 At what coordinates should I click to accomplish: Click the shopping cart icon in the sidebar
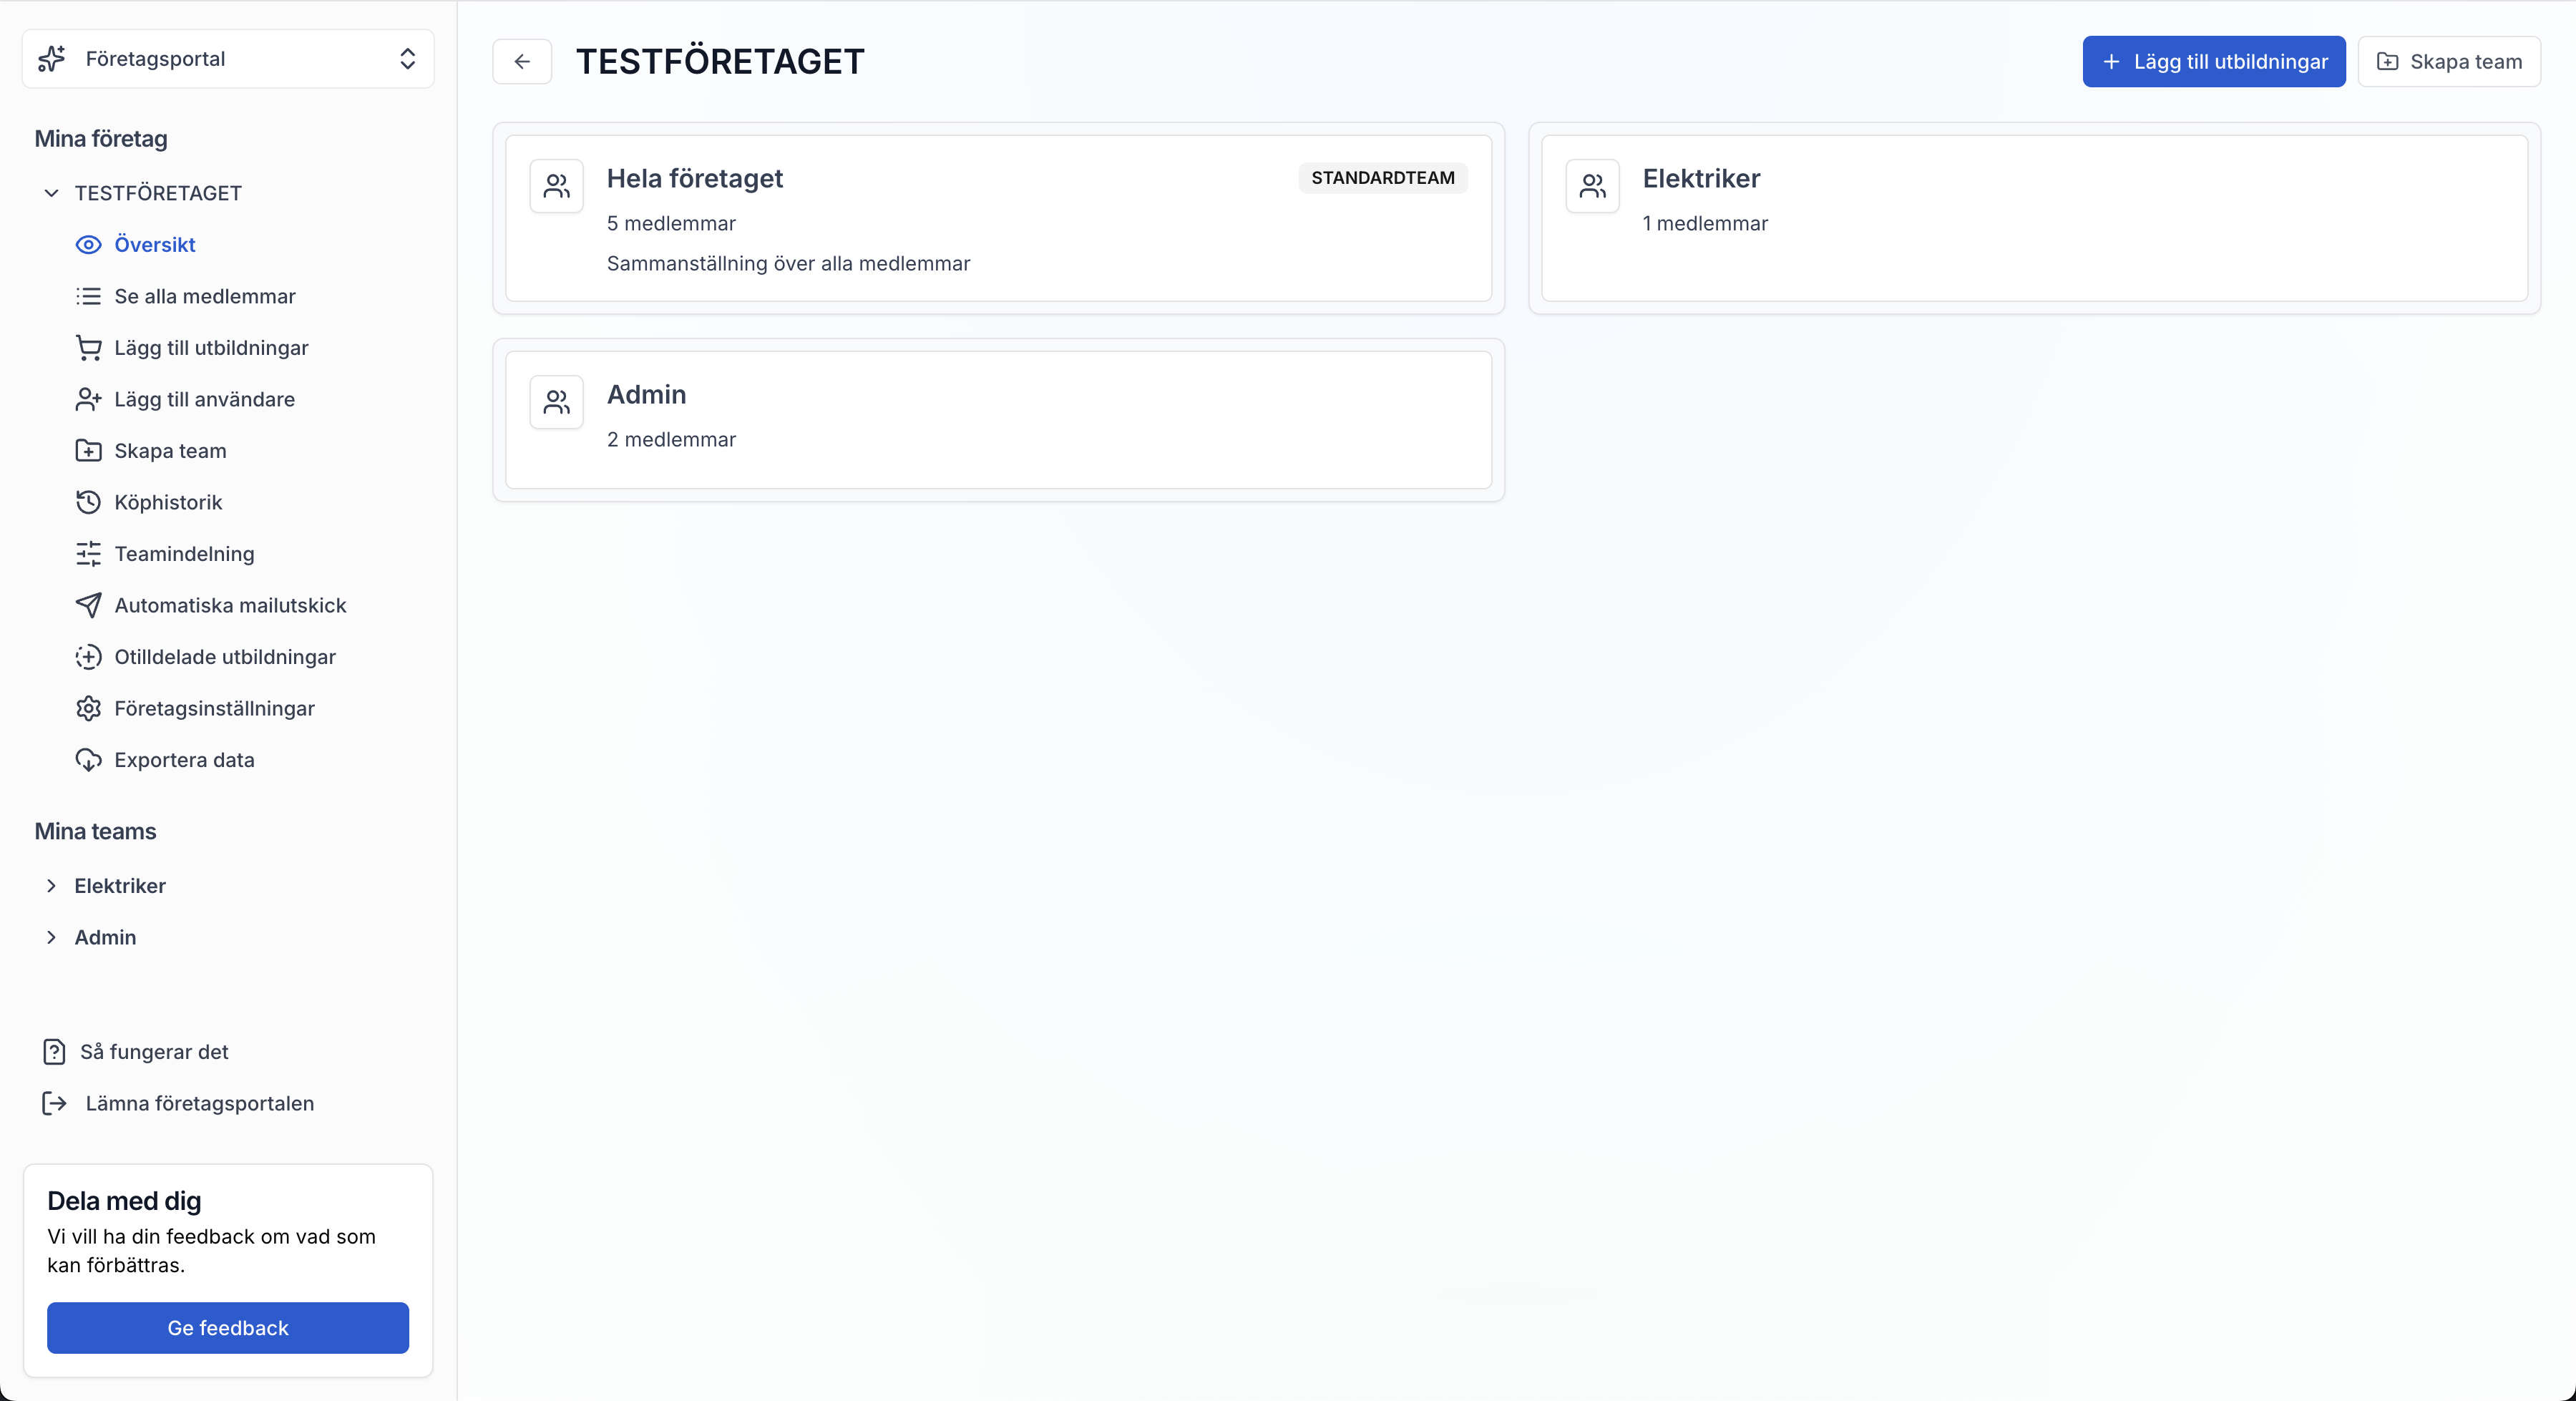(88, 348)
